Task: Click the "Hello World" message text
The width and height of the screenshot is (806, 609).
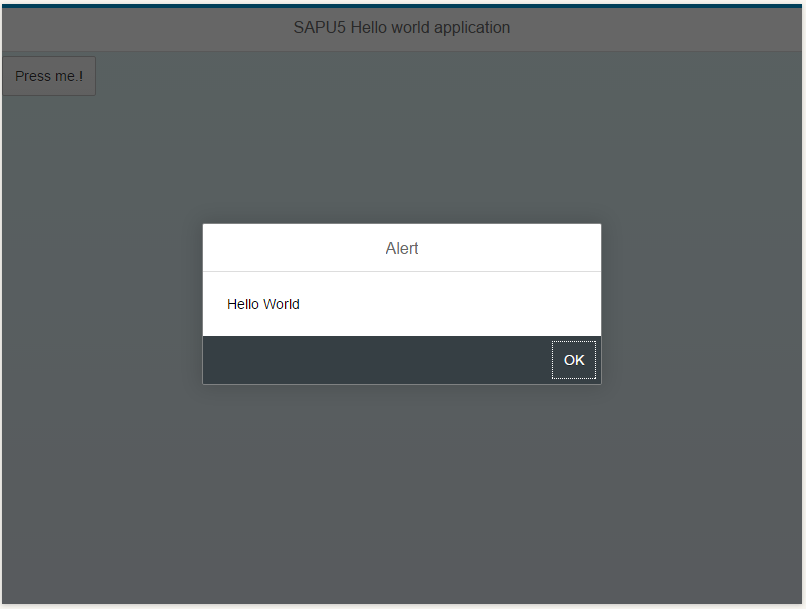Action: (263, 304)
